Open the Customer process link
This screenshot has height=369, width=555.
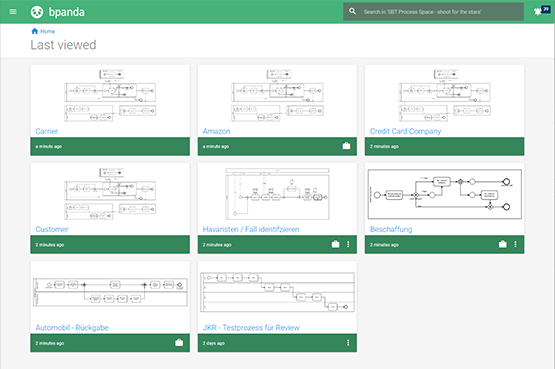(52, 229)
